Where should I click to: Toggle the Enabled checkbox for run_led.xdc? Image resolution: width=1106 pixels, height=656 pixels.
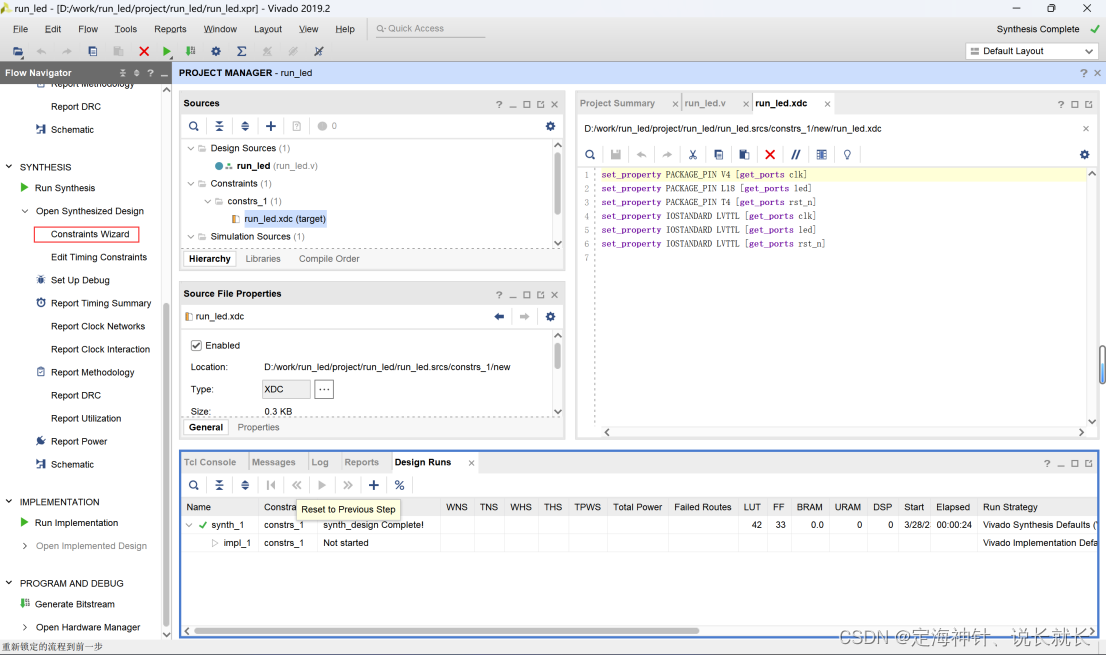click(196, 346)
